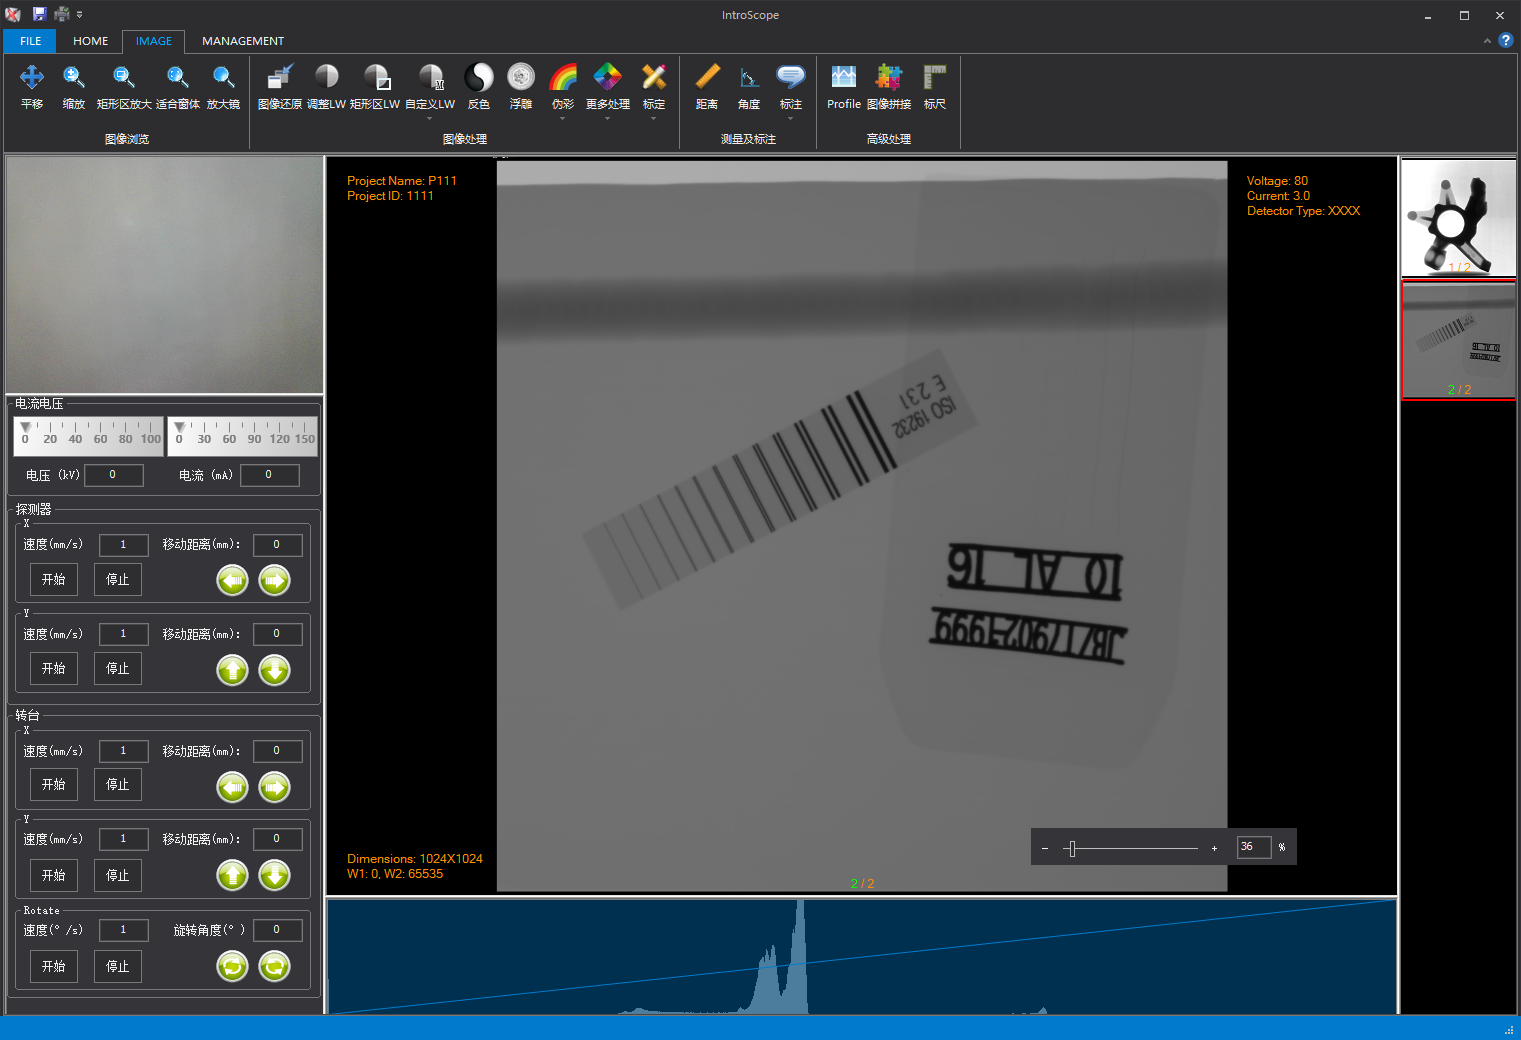Switch to the IMAGE tab

coord(154,41)
